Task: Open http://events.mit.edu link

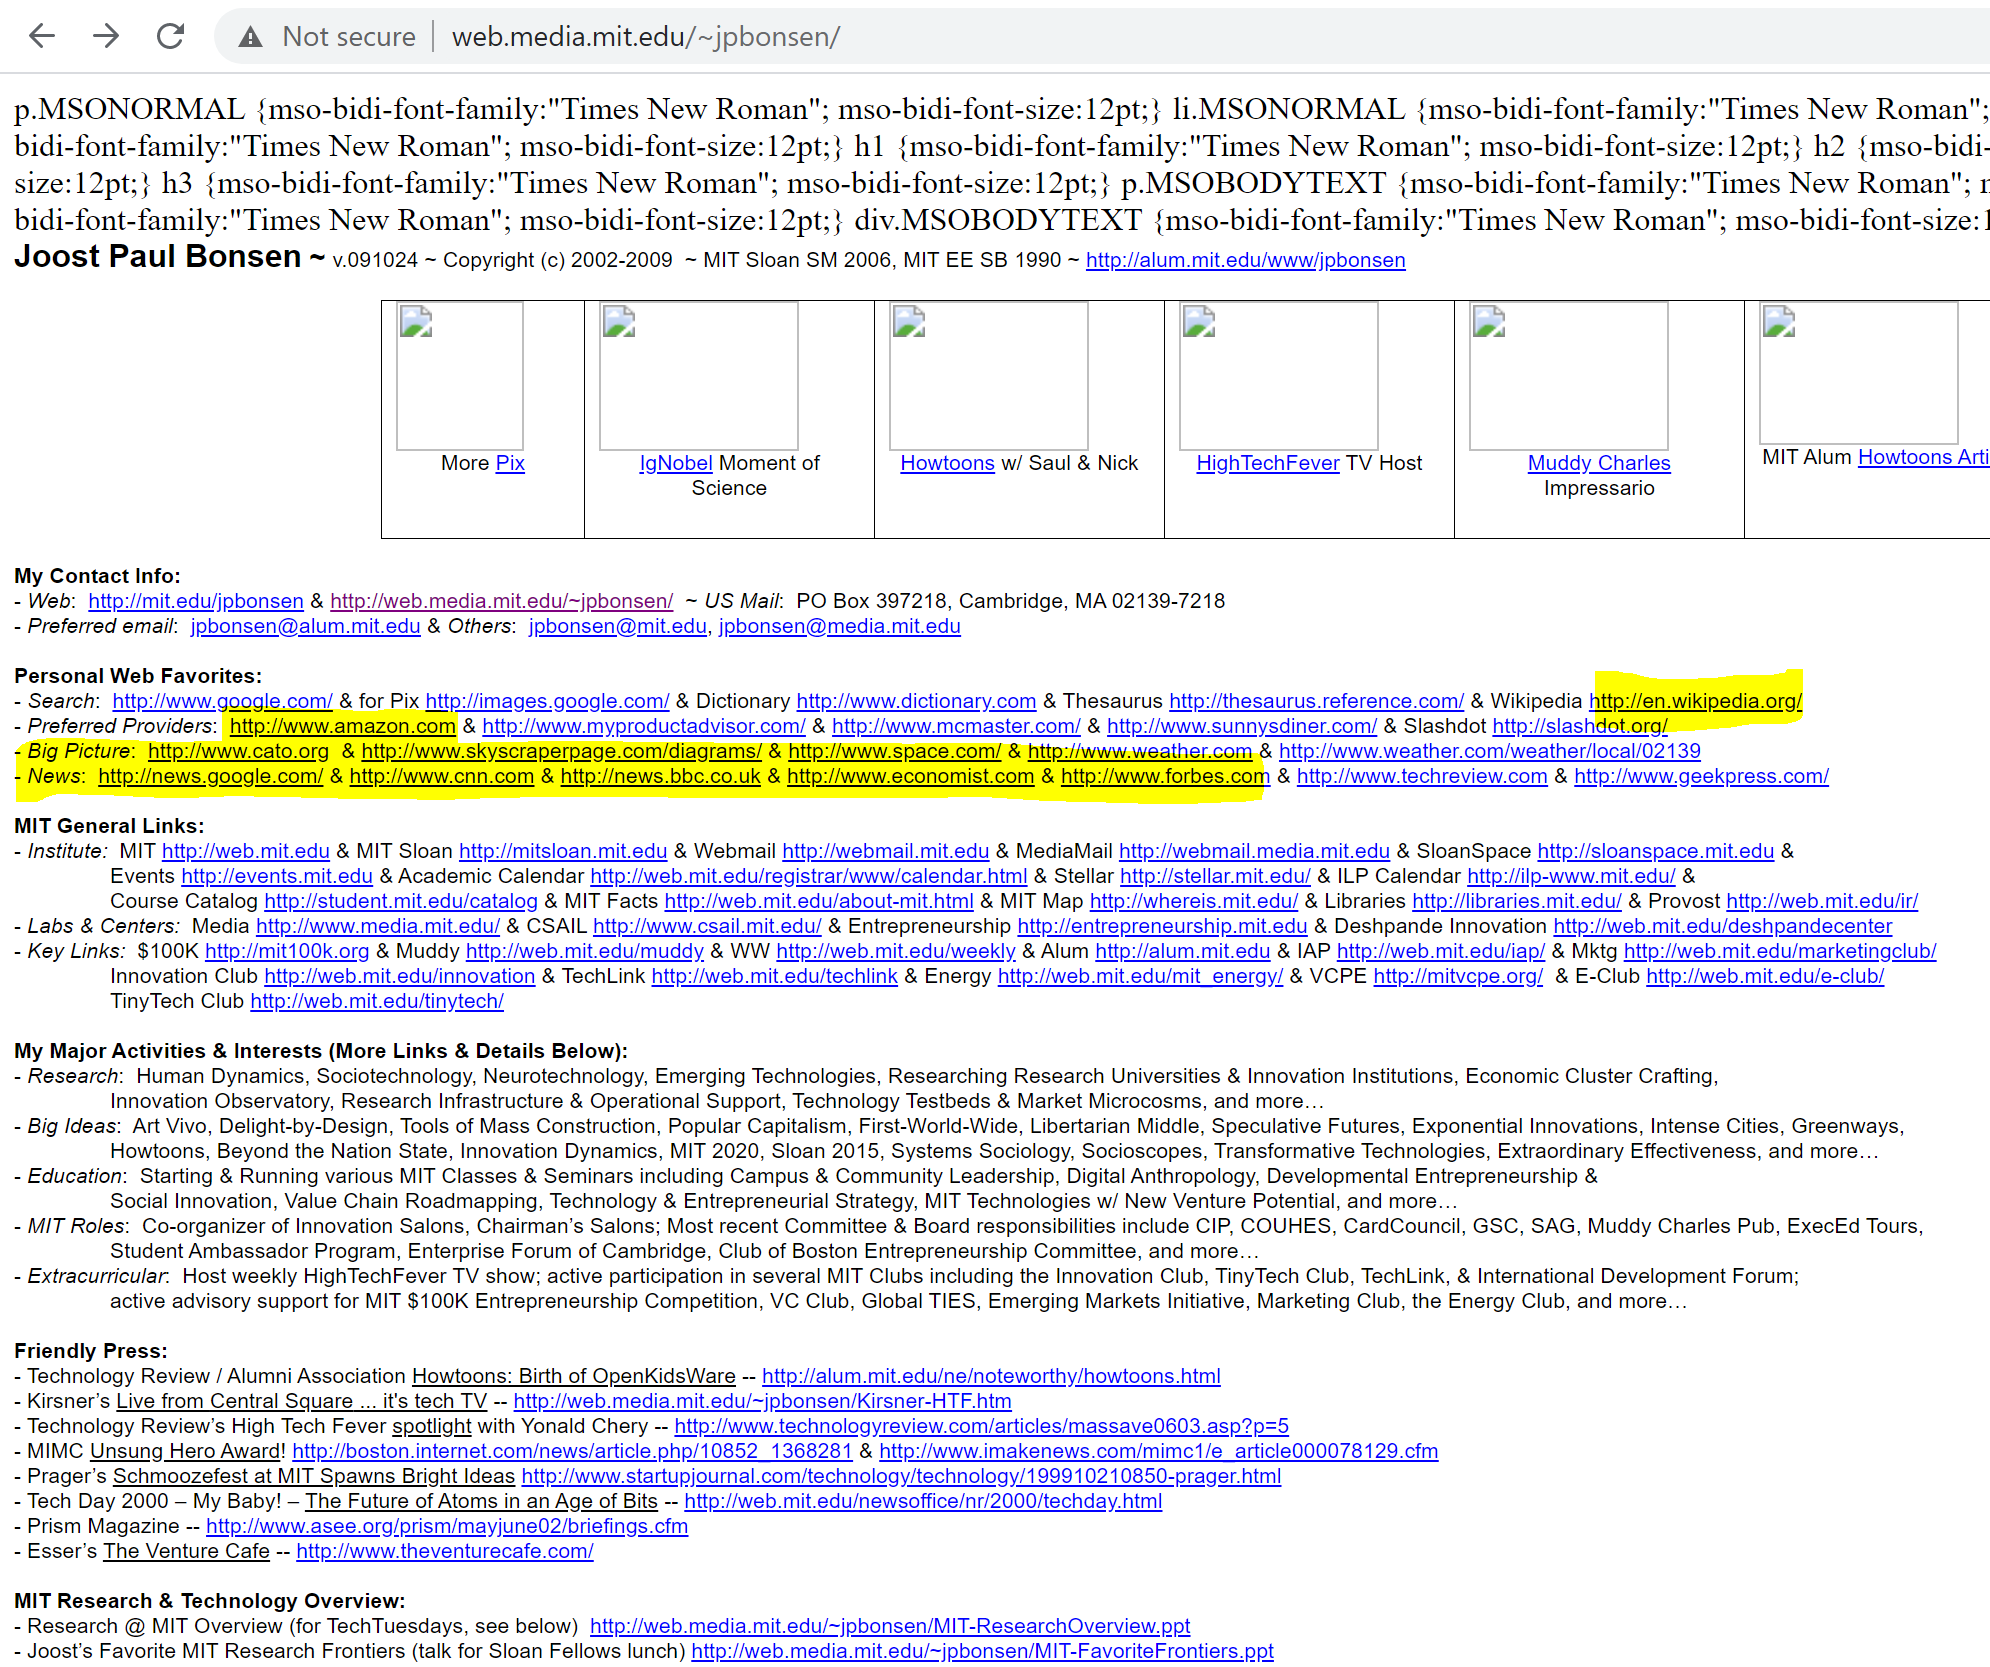Action: click(276, 876)
